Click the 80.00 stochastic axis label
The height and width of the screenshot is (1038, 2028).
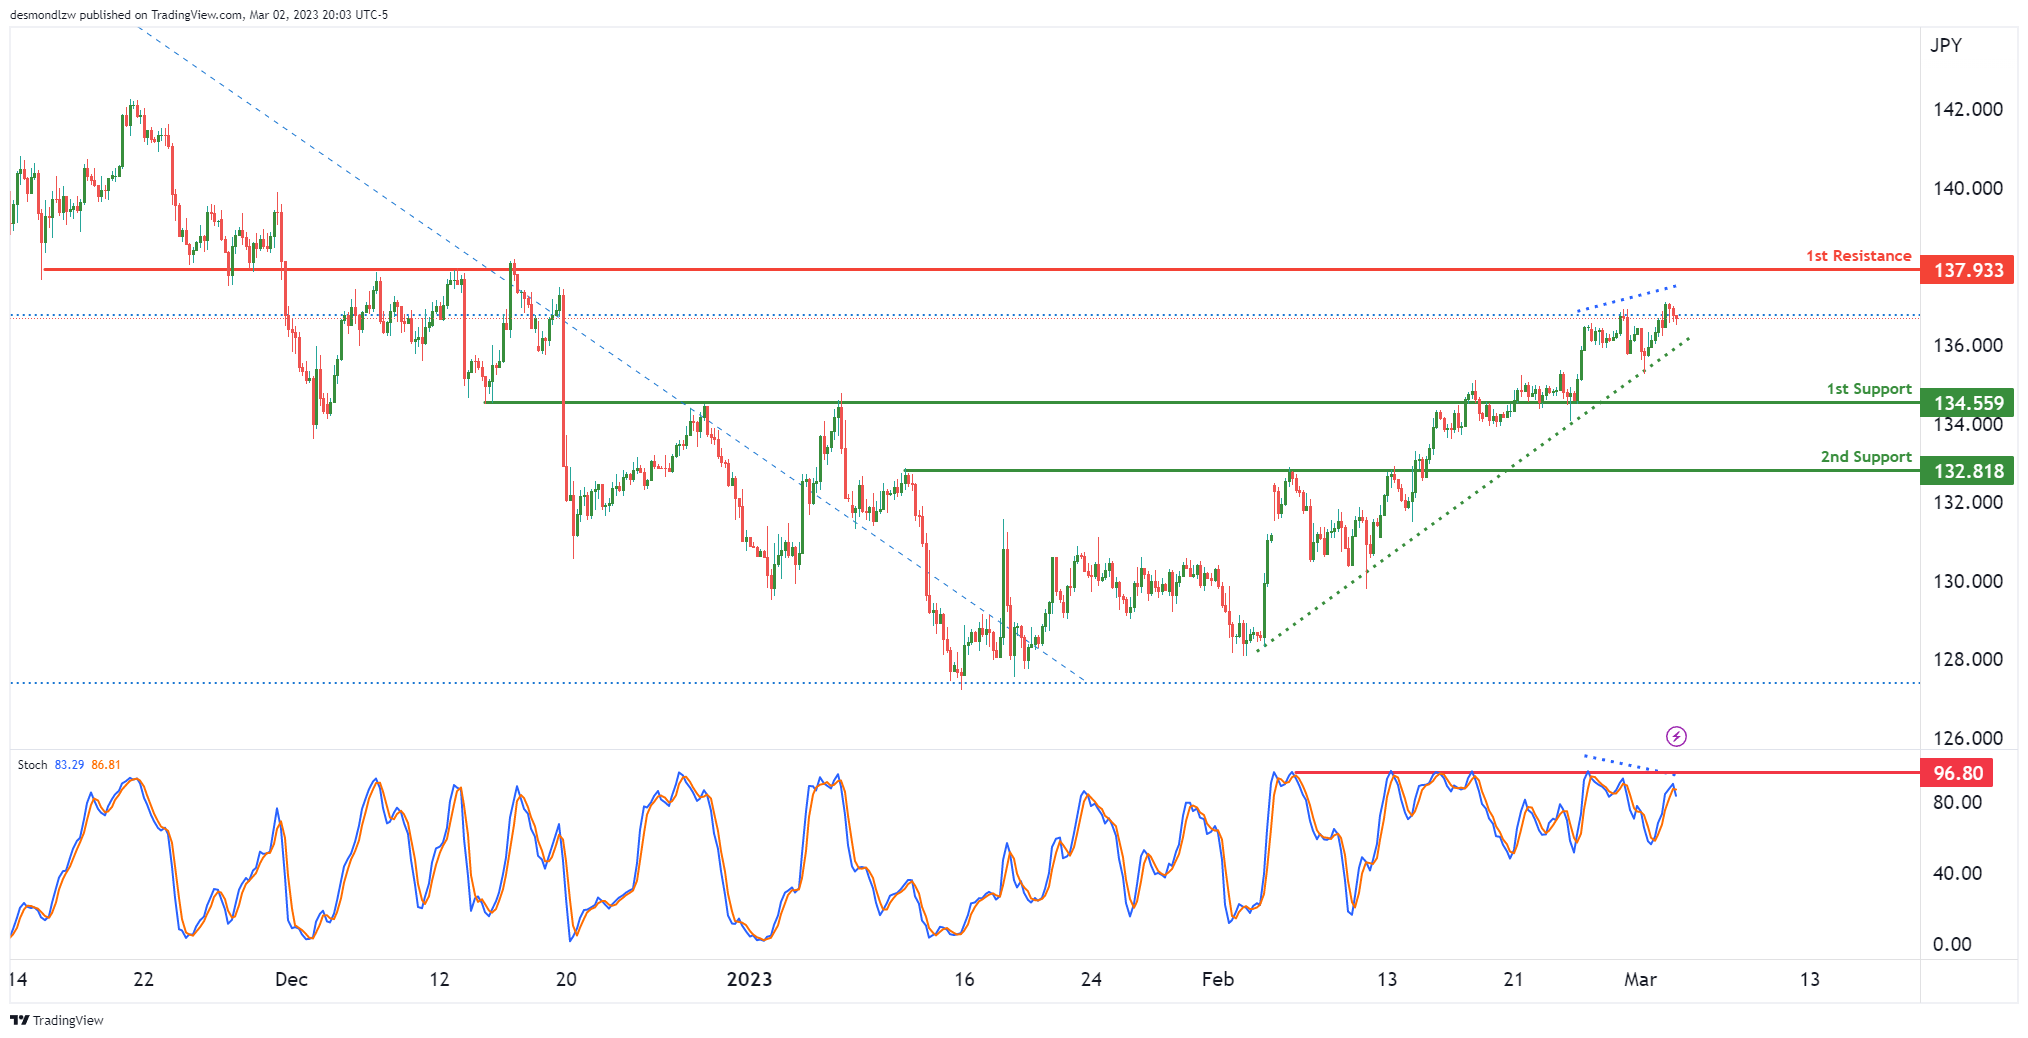coord(1957,802)
